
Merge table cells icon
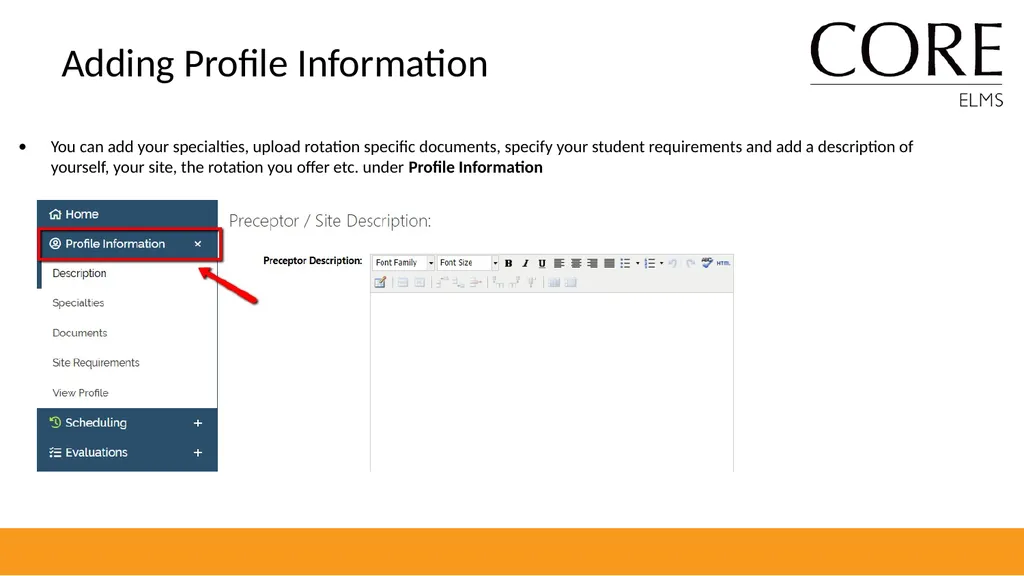click(x=571, y=282)
